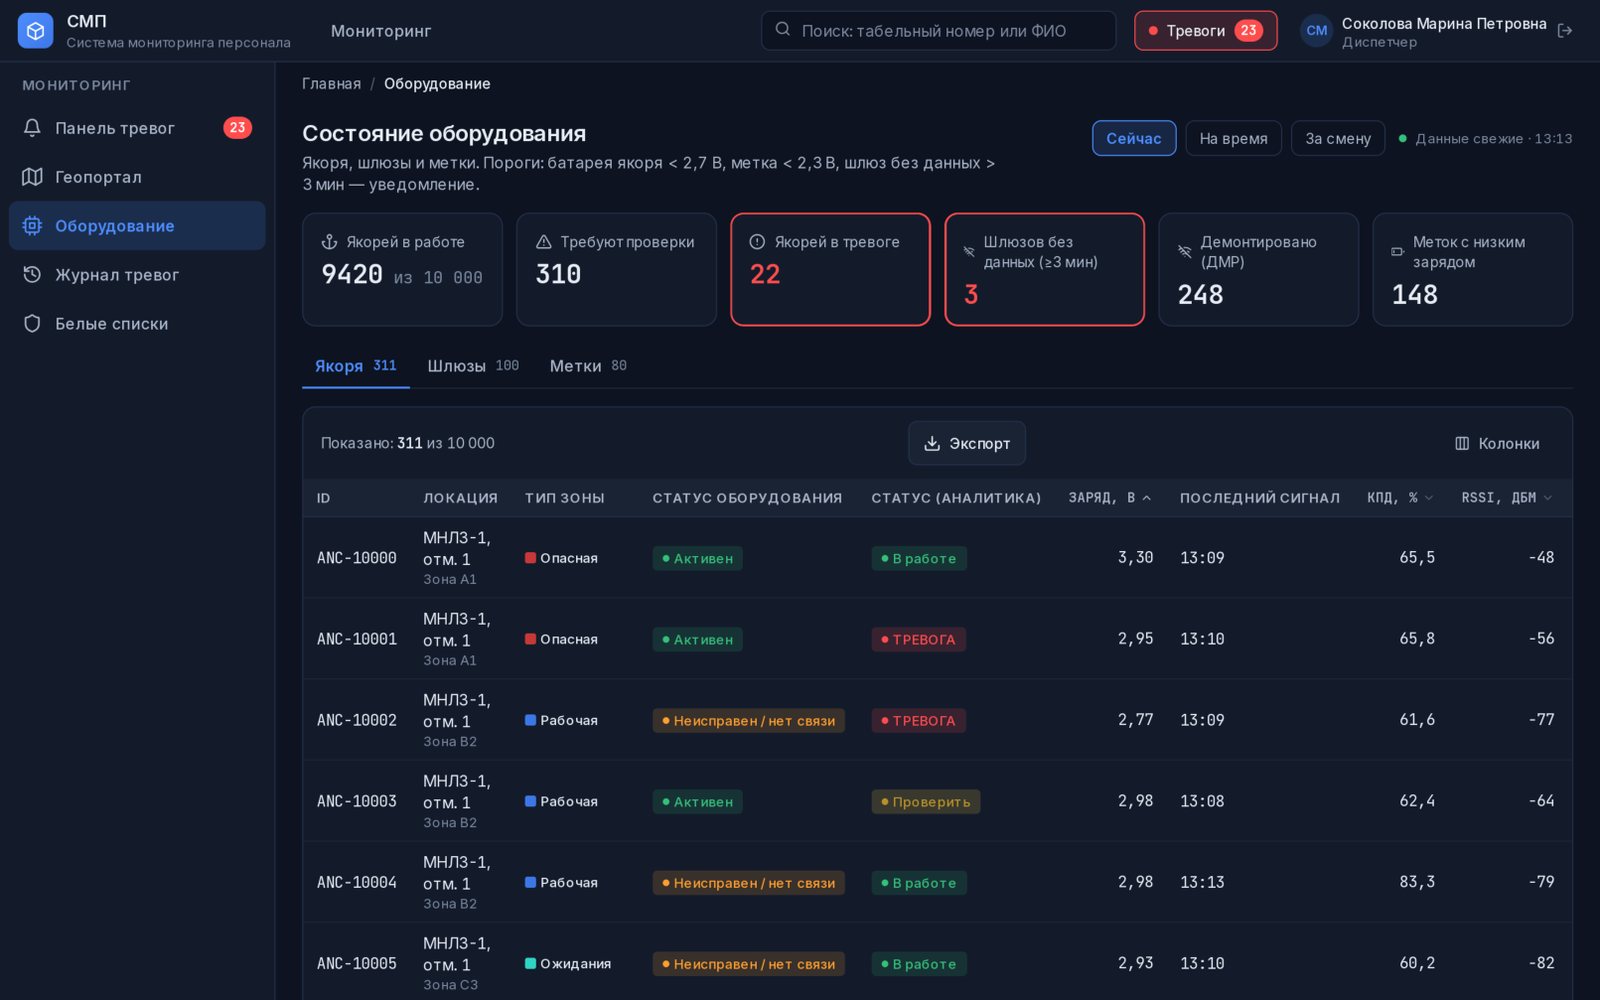Open the Якорей в тревоге 22 card
The height and width of the screenshot is (1000, 1600).
point(830,269)
